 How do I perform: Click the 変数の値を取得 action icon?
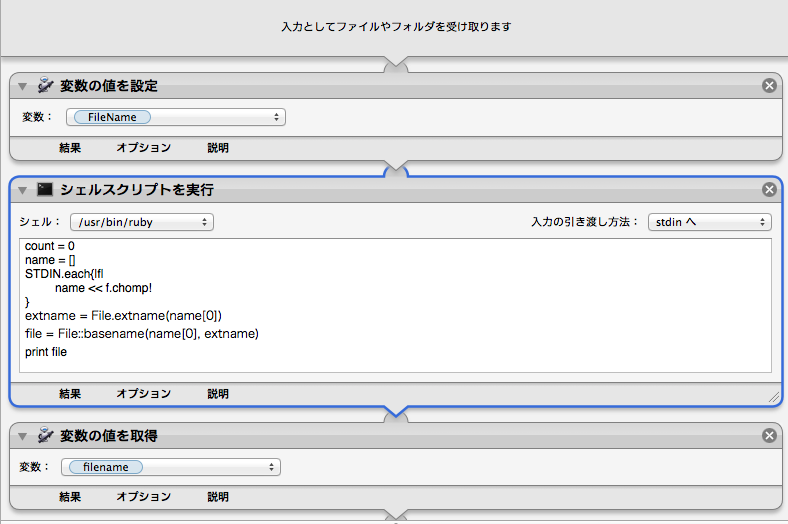(x=45, y=435)
